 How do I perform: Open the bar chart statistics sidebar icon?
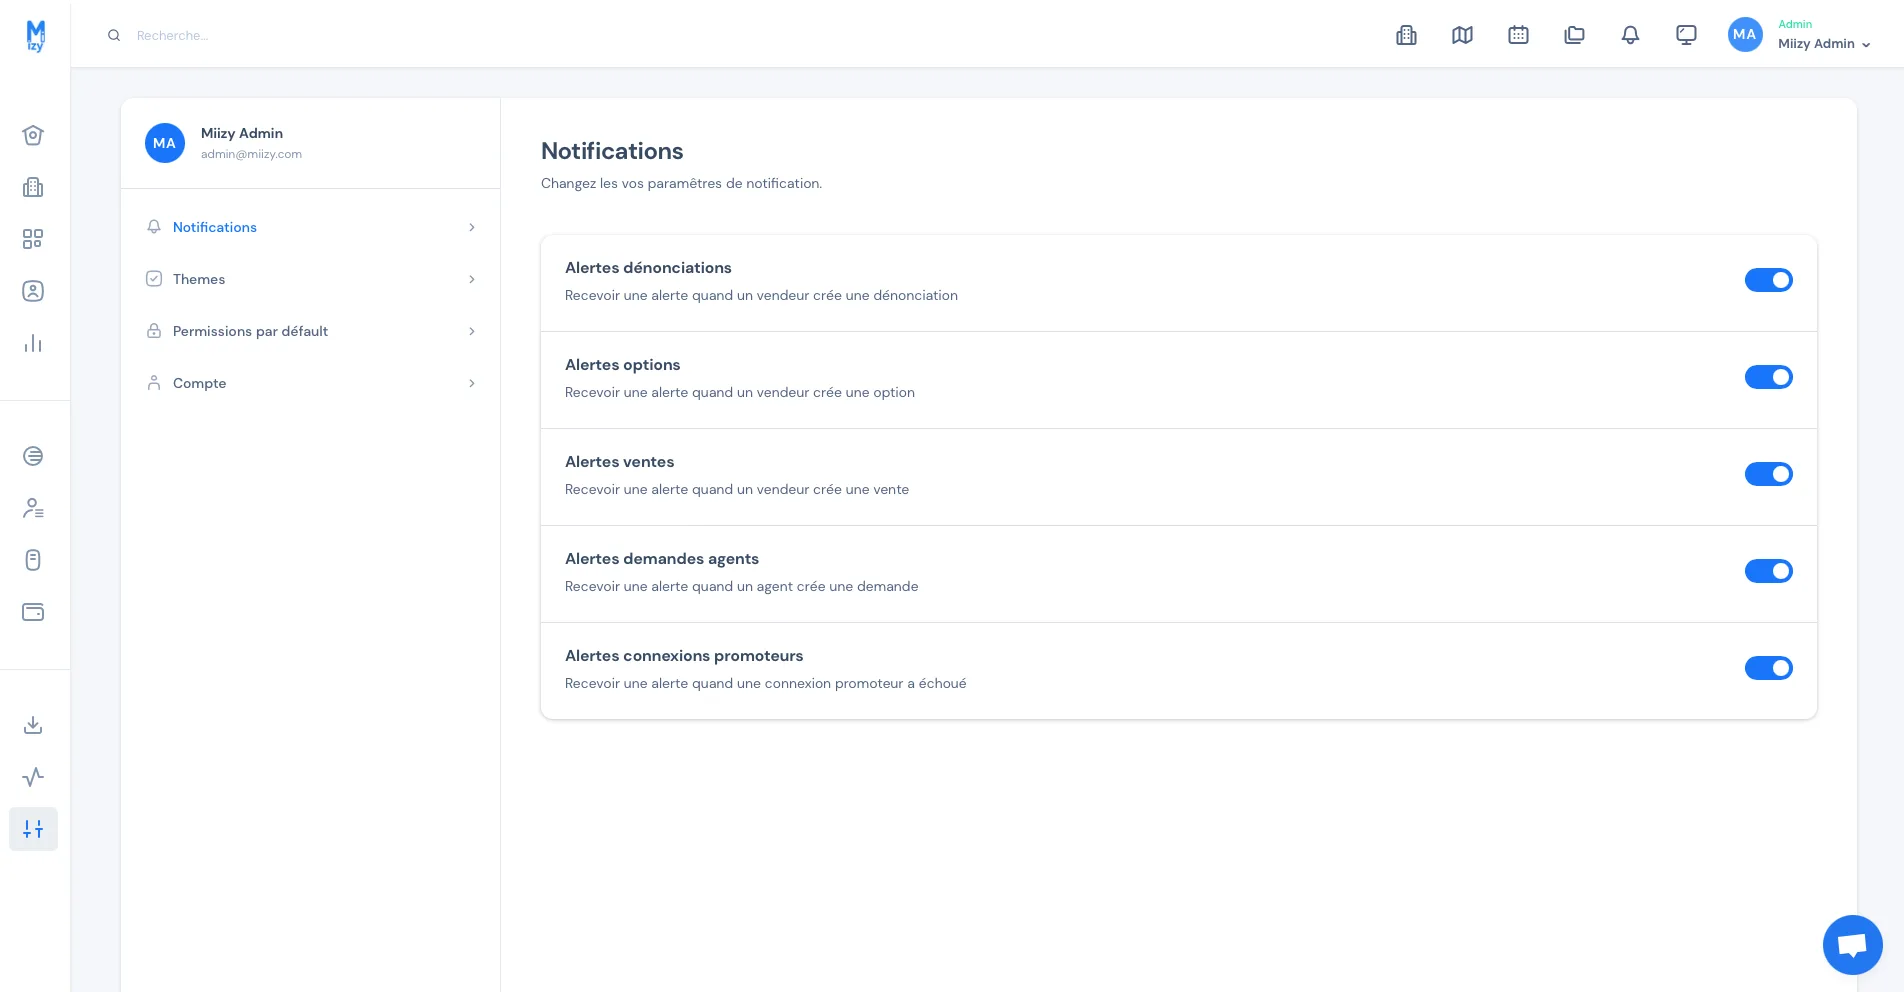click(x=33, y=343)
